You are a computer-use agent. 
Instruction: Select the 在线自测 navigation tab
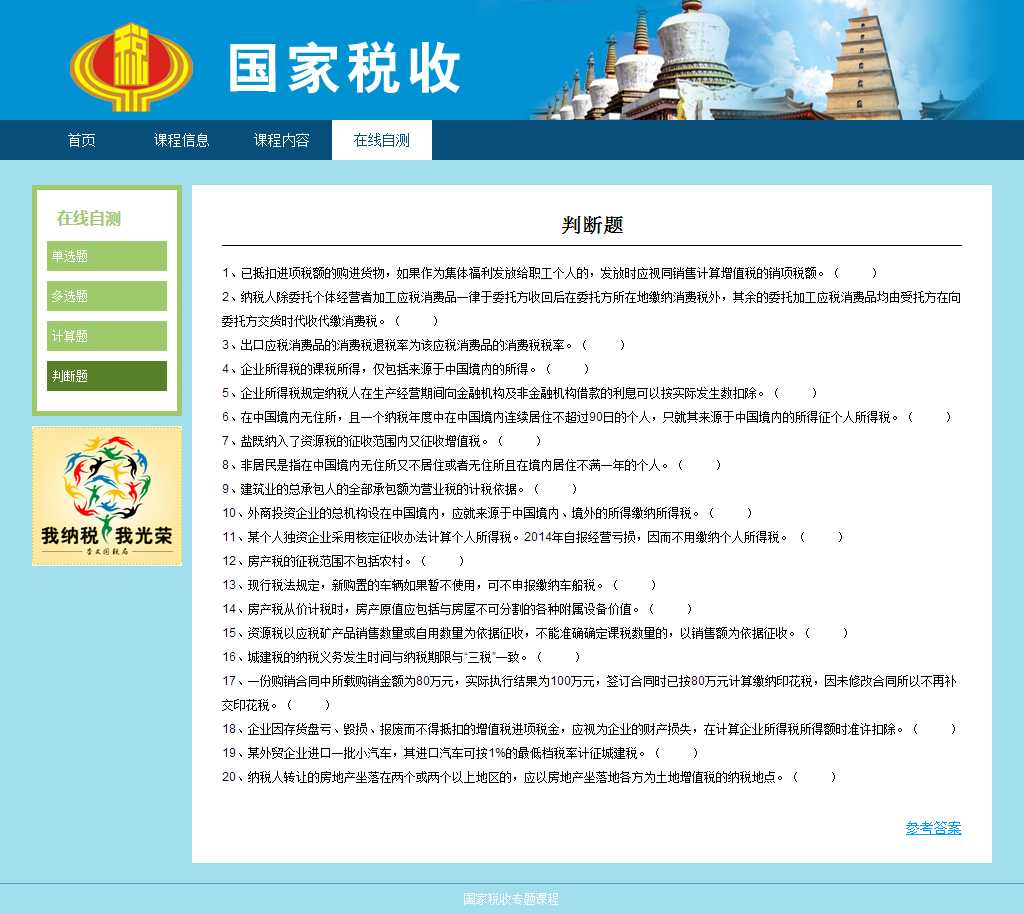(381, 140)
